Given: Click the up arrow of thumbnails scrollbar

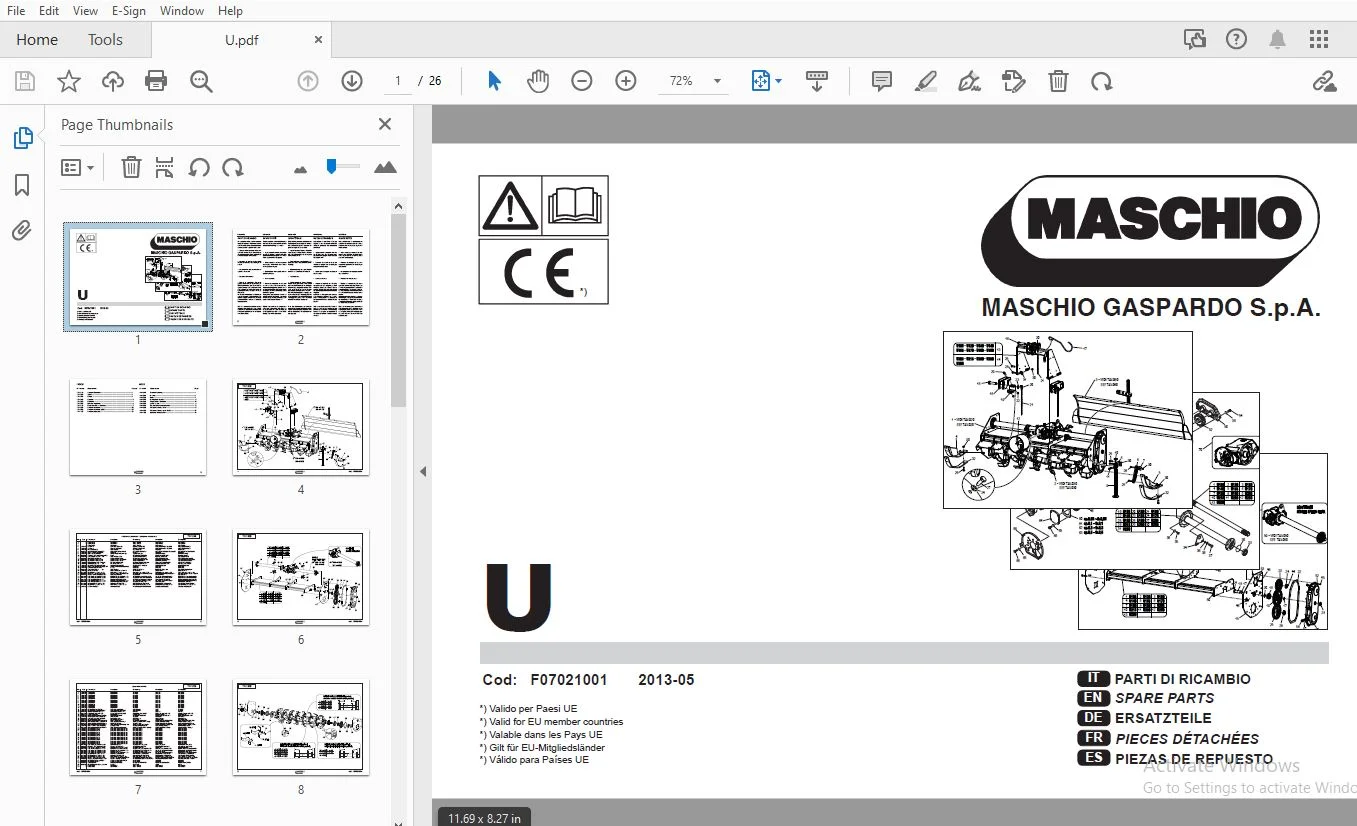Looking at the screenshot, I should (398, 206).
